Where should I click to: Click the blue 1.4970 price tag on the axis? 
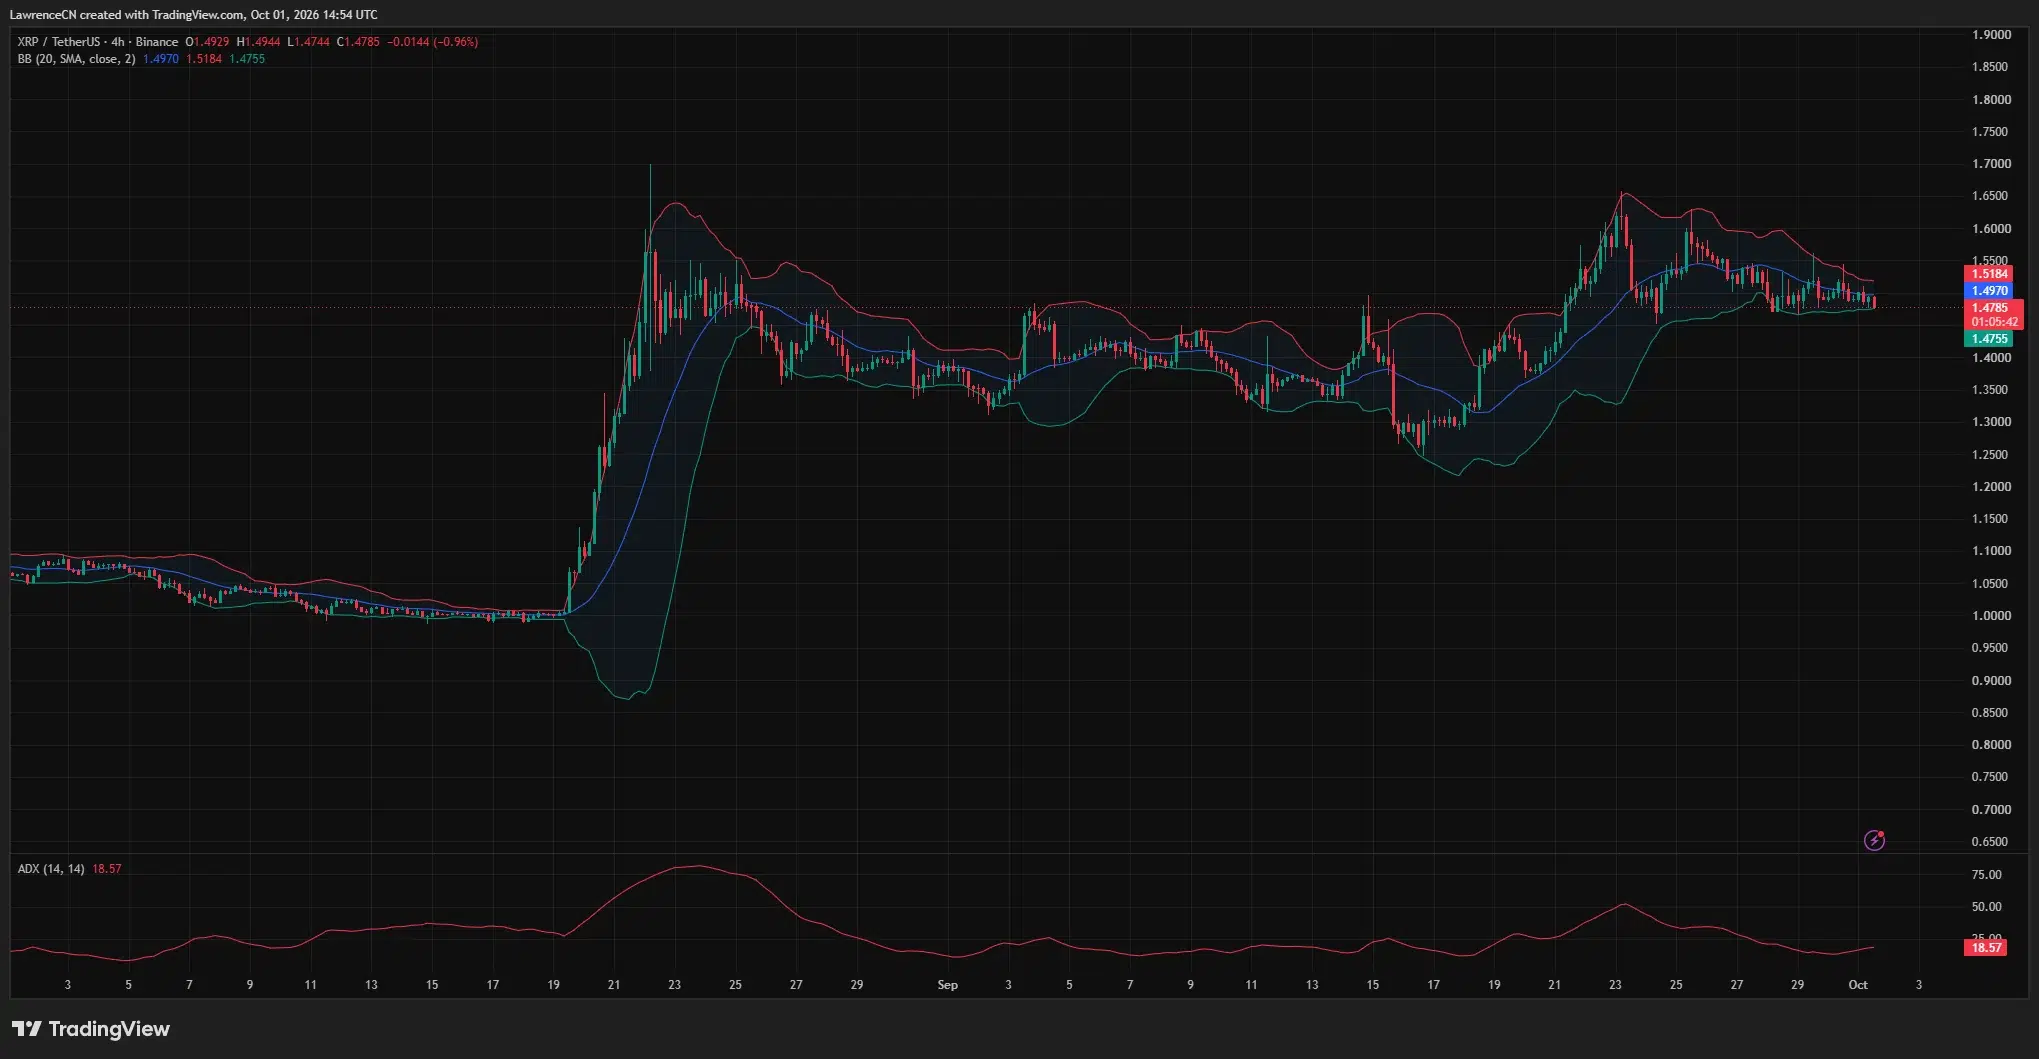(1989, 291)
